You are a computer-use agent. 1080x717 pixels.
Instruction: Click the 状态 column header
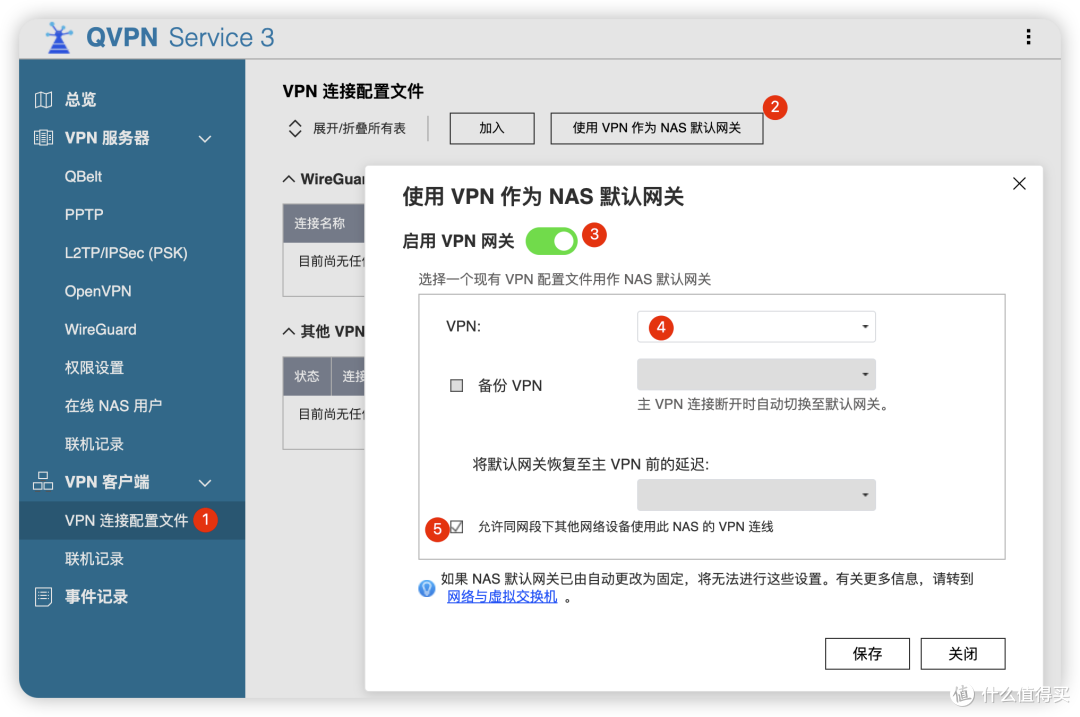click(307, 376)
